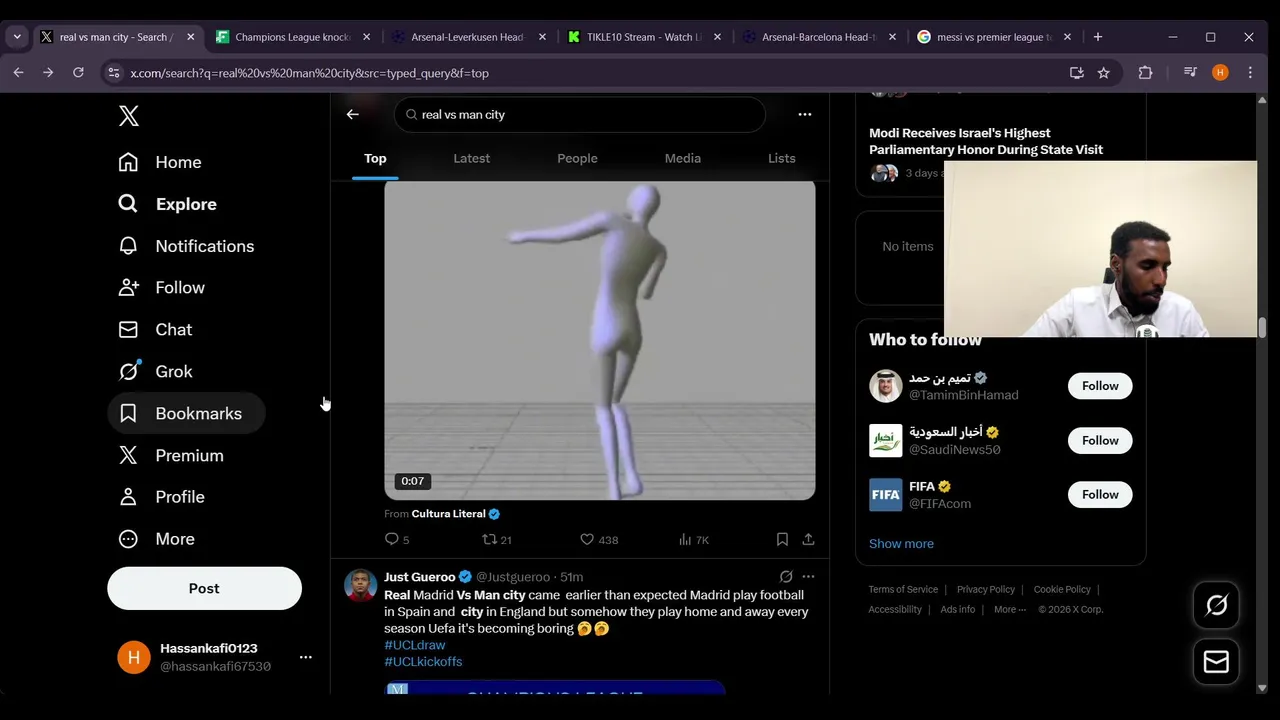Viewport: 1280px width, 720px height.
Task: Click the Post button
Action: point(204,588)
